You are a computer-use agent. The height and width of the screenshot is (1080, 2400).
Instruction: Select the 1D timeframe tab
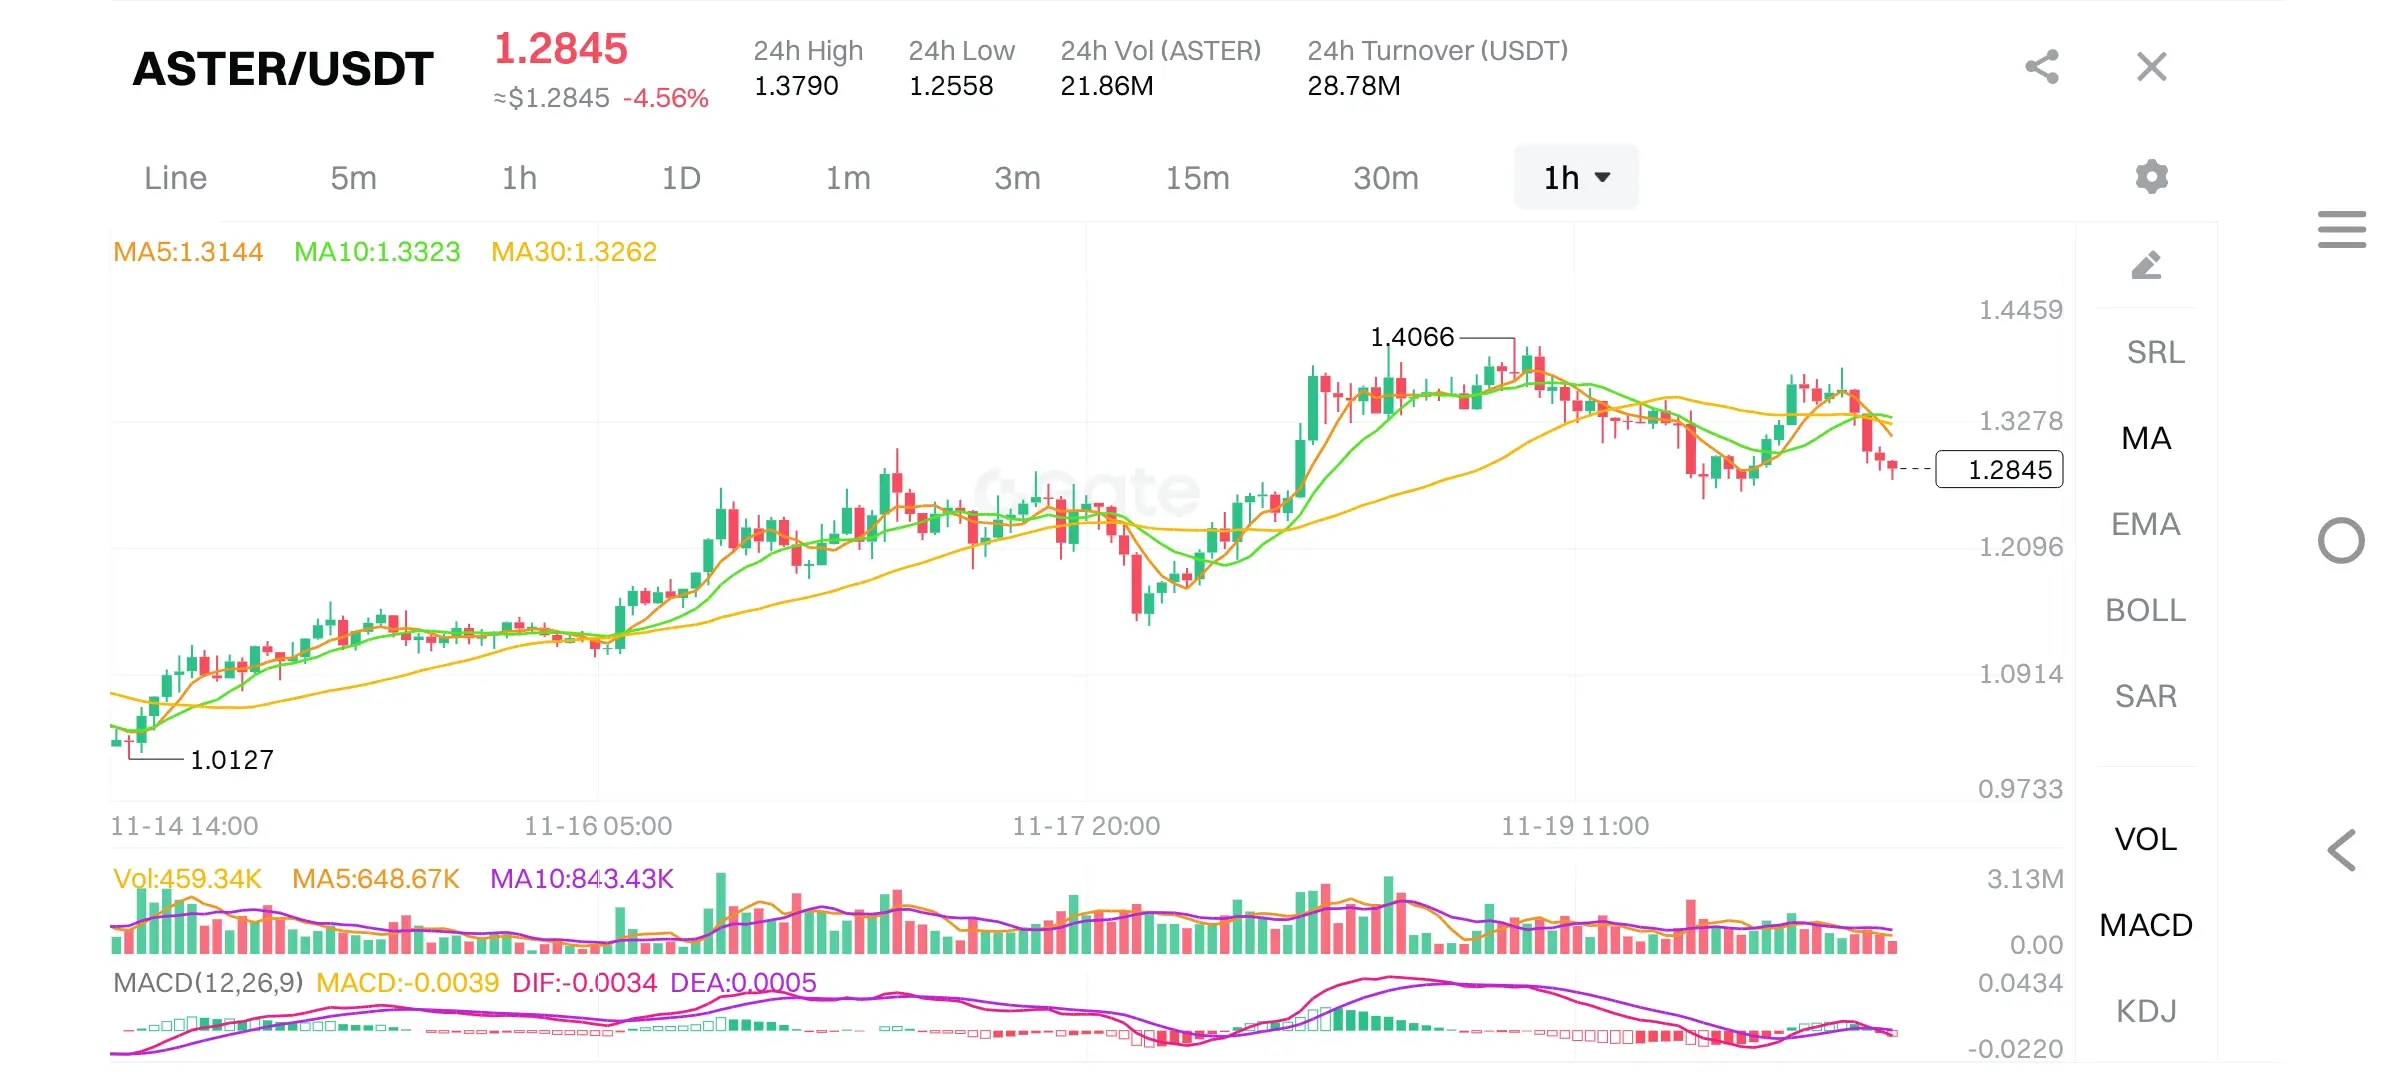coord(681,178)
